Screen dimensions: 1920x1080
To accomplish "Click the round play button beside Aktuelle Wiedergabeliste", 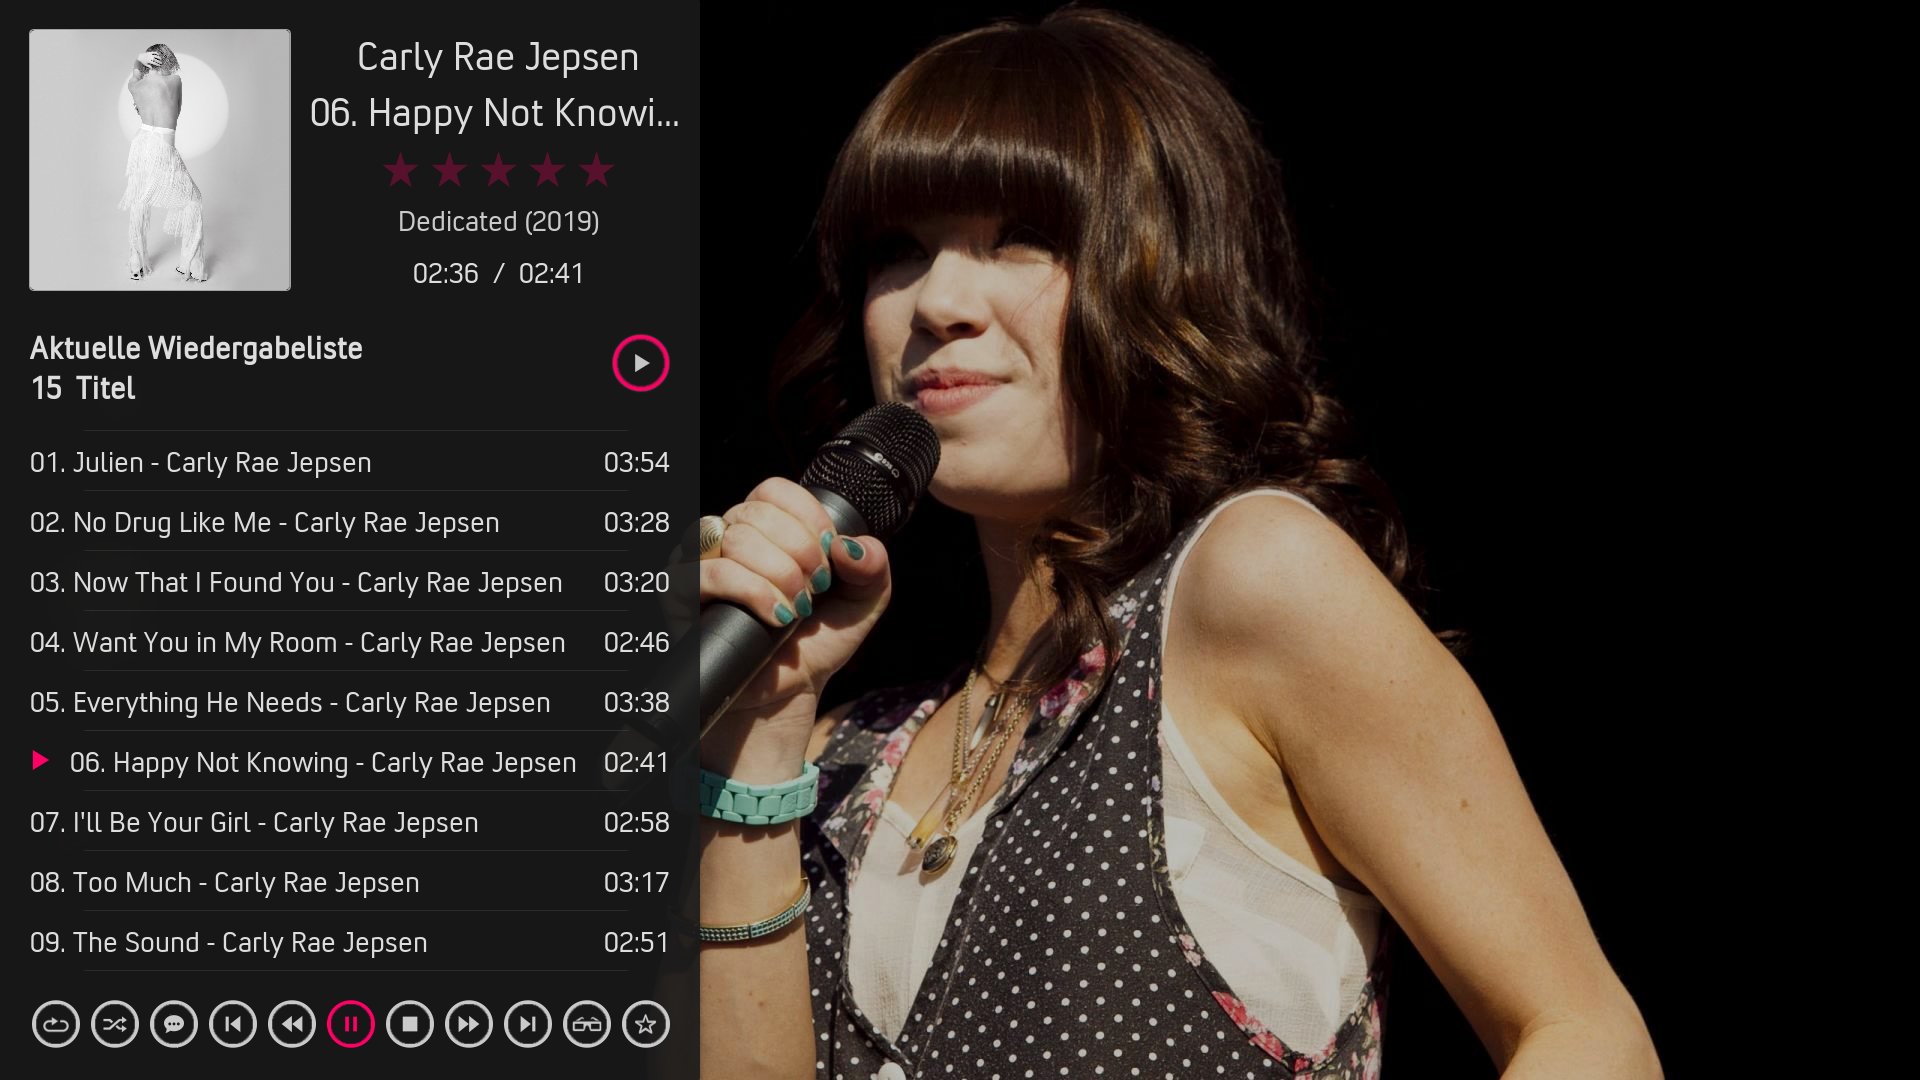I will click(x=641, y=363).
